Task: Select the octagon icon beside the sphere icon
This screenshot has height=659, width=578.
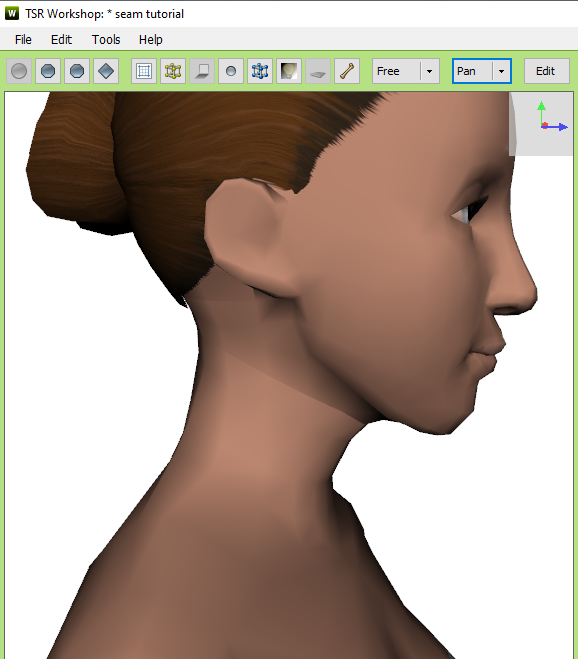Action: [x=48, y=71]
